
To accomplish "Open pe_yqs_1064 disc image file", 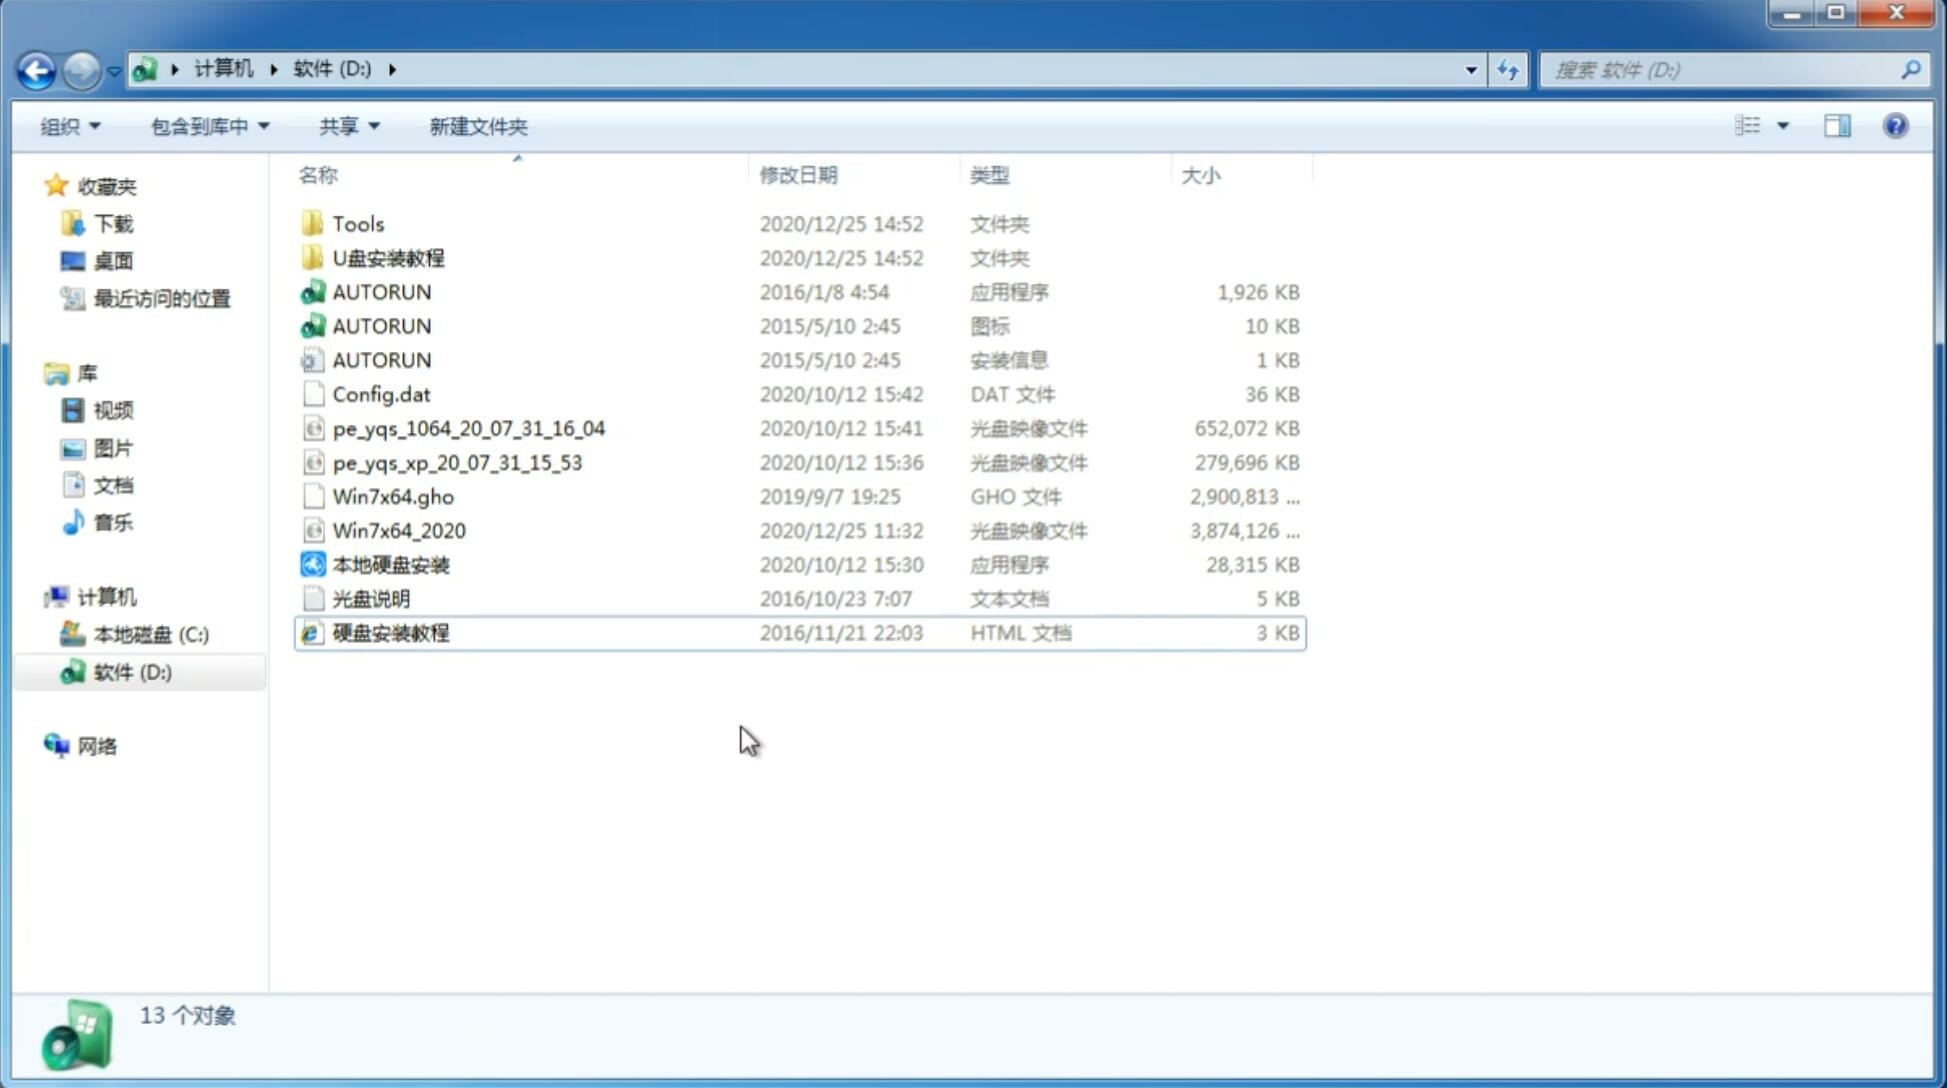I will [x=468, y=428].
